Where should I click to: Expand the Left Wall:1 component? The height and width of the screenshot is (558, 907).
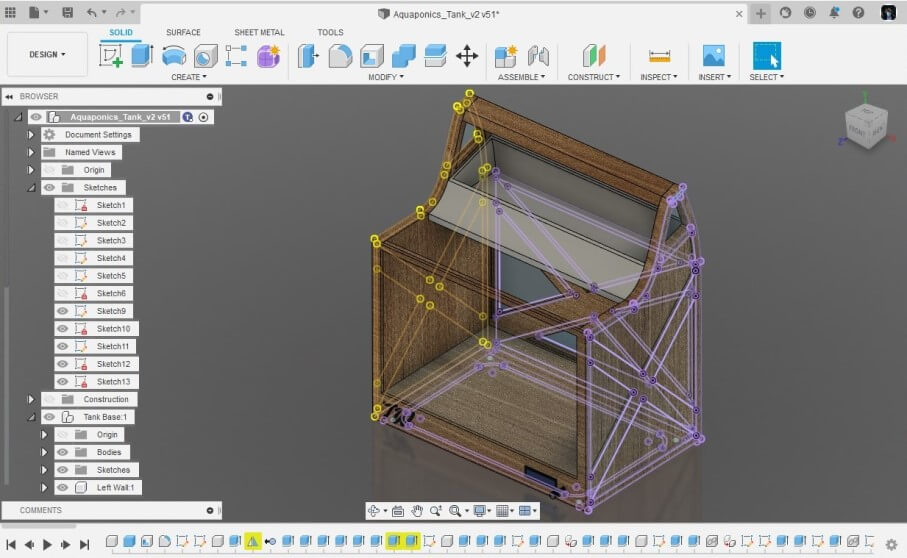coord(44,487)
